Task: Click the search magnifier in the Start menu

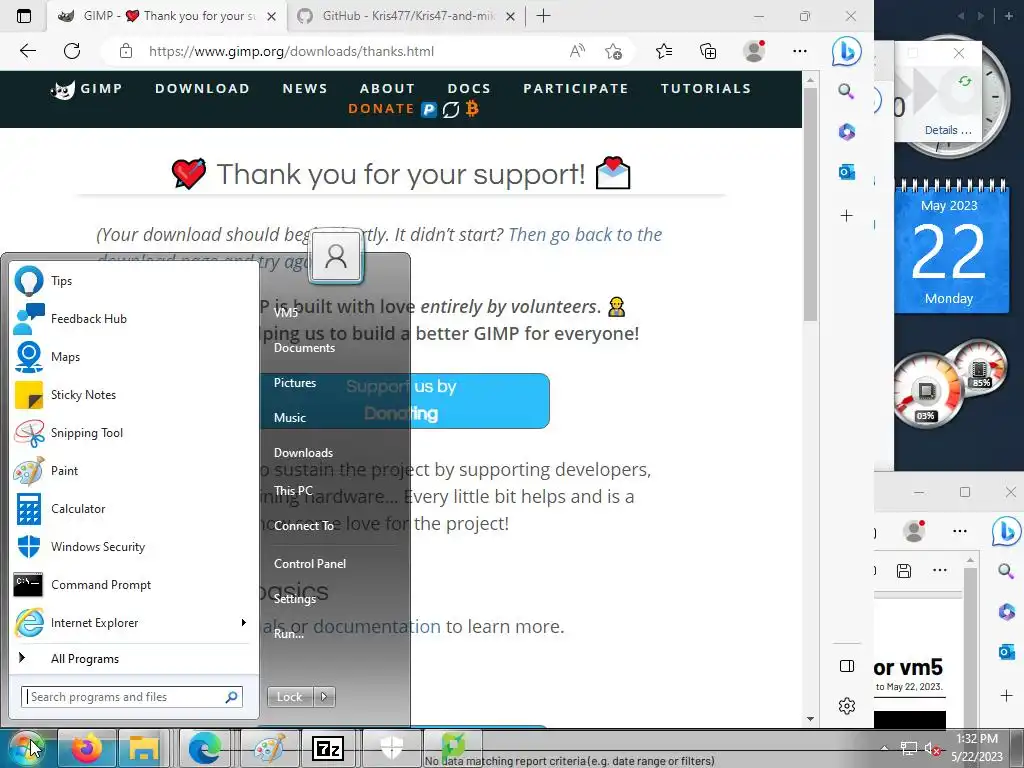Action: pyautogui.click(x=231, y=697)
